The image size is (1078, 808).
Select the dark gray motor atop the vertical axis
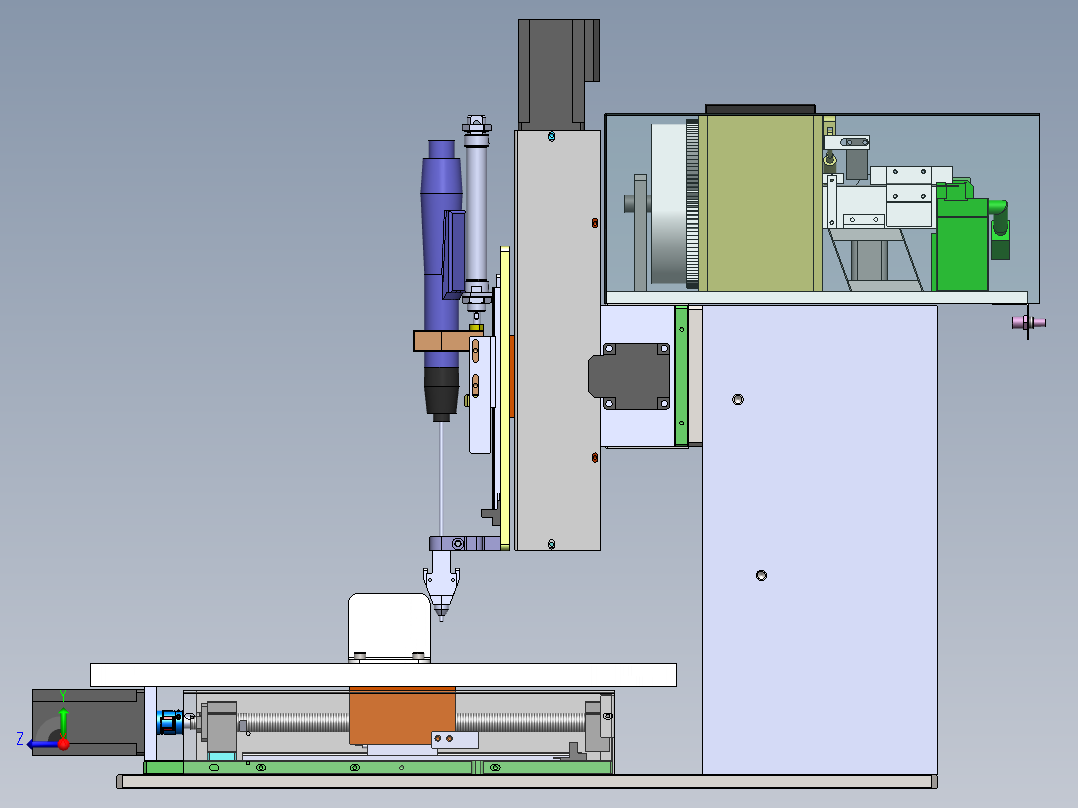tap(558, 74)
